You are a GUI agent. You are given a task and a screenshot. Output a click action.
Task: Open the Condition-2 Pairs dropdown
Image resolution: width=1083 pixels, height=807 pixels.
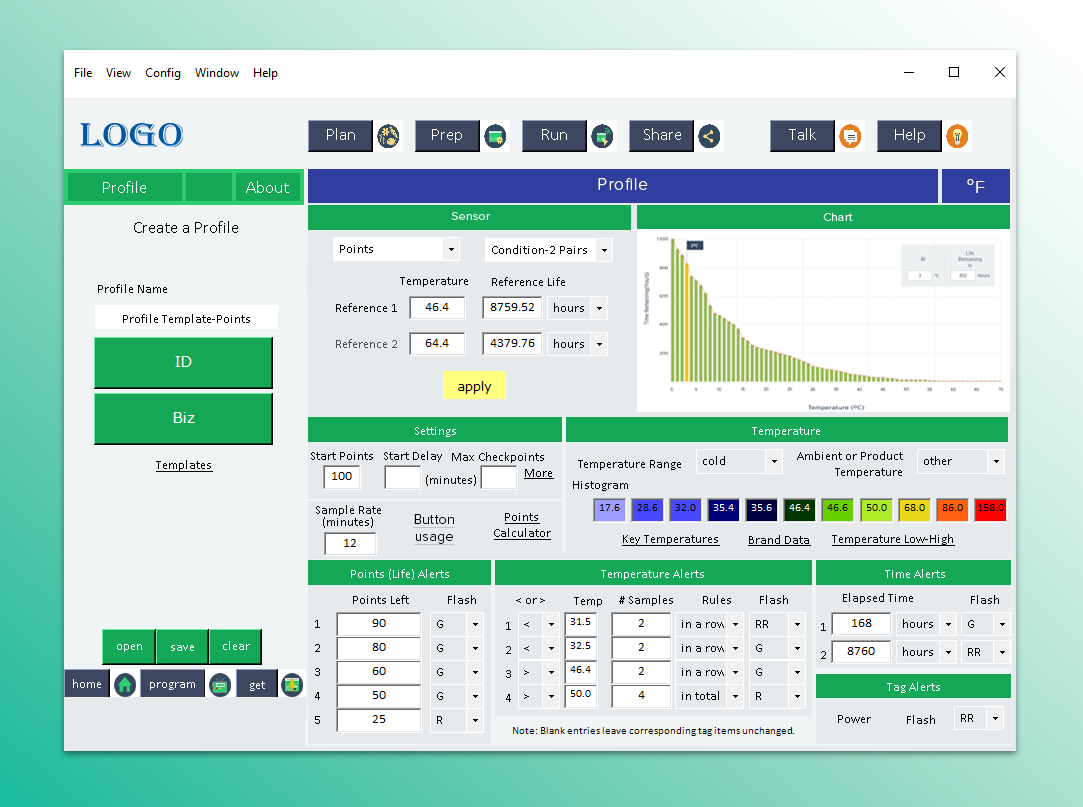click(548, 250)
